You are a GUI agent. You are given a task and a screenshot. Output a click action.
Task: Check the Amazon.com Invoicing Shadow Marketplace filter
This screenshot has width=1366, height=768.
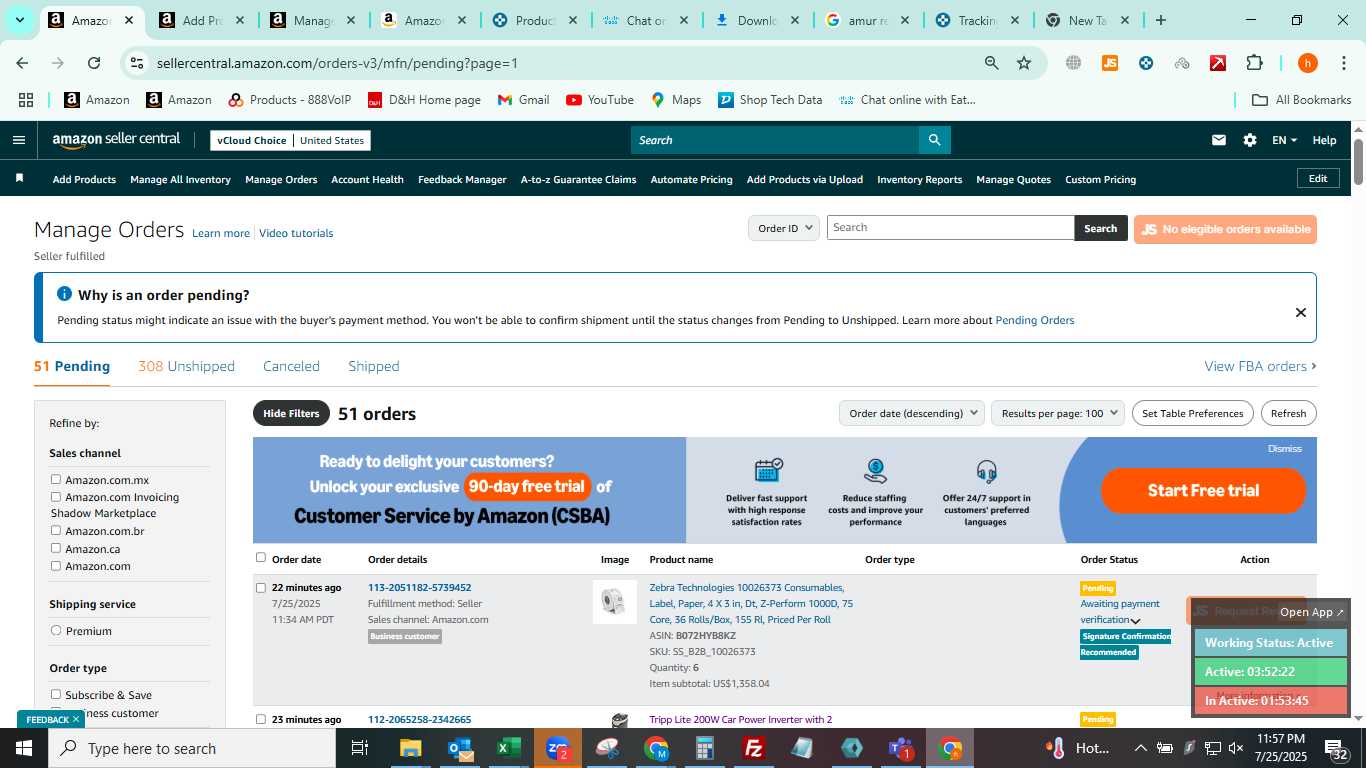[x=56, y=497]
